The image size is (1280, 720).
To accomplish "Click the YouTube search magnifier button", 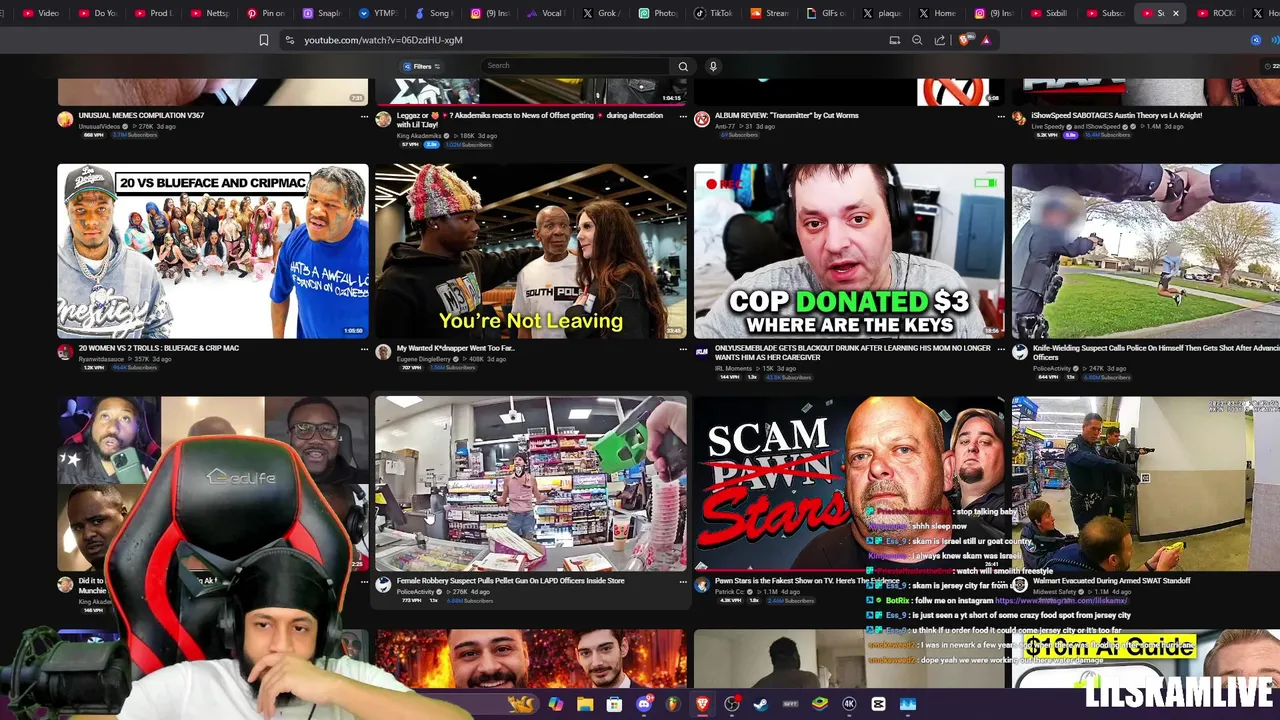I will [x=683, y=66].
